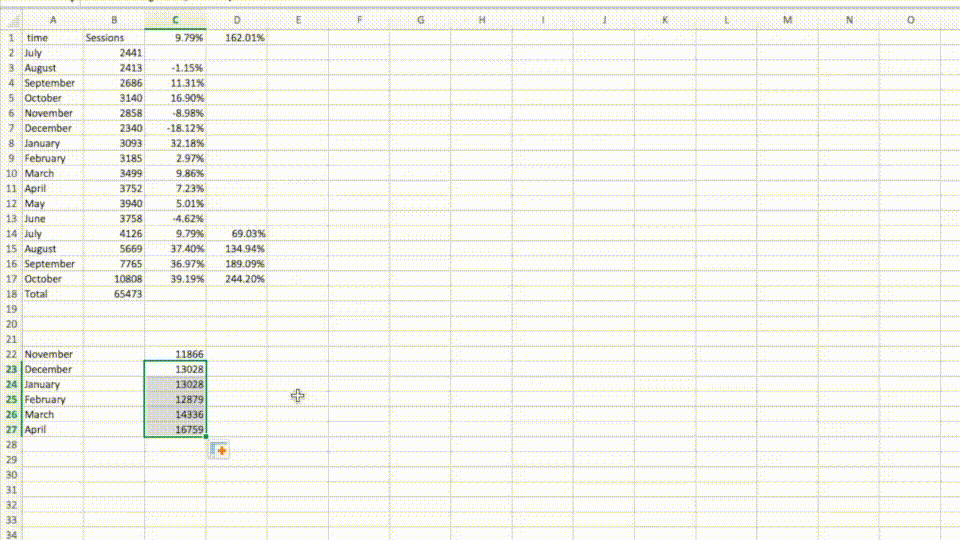Image resolution: width=960 pixels, height=540 pixels.
Task: Click cell showing 37.40%
Action: 175,249
